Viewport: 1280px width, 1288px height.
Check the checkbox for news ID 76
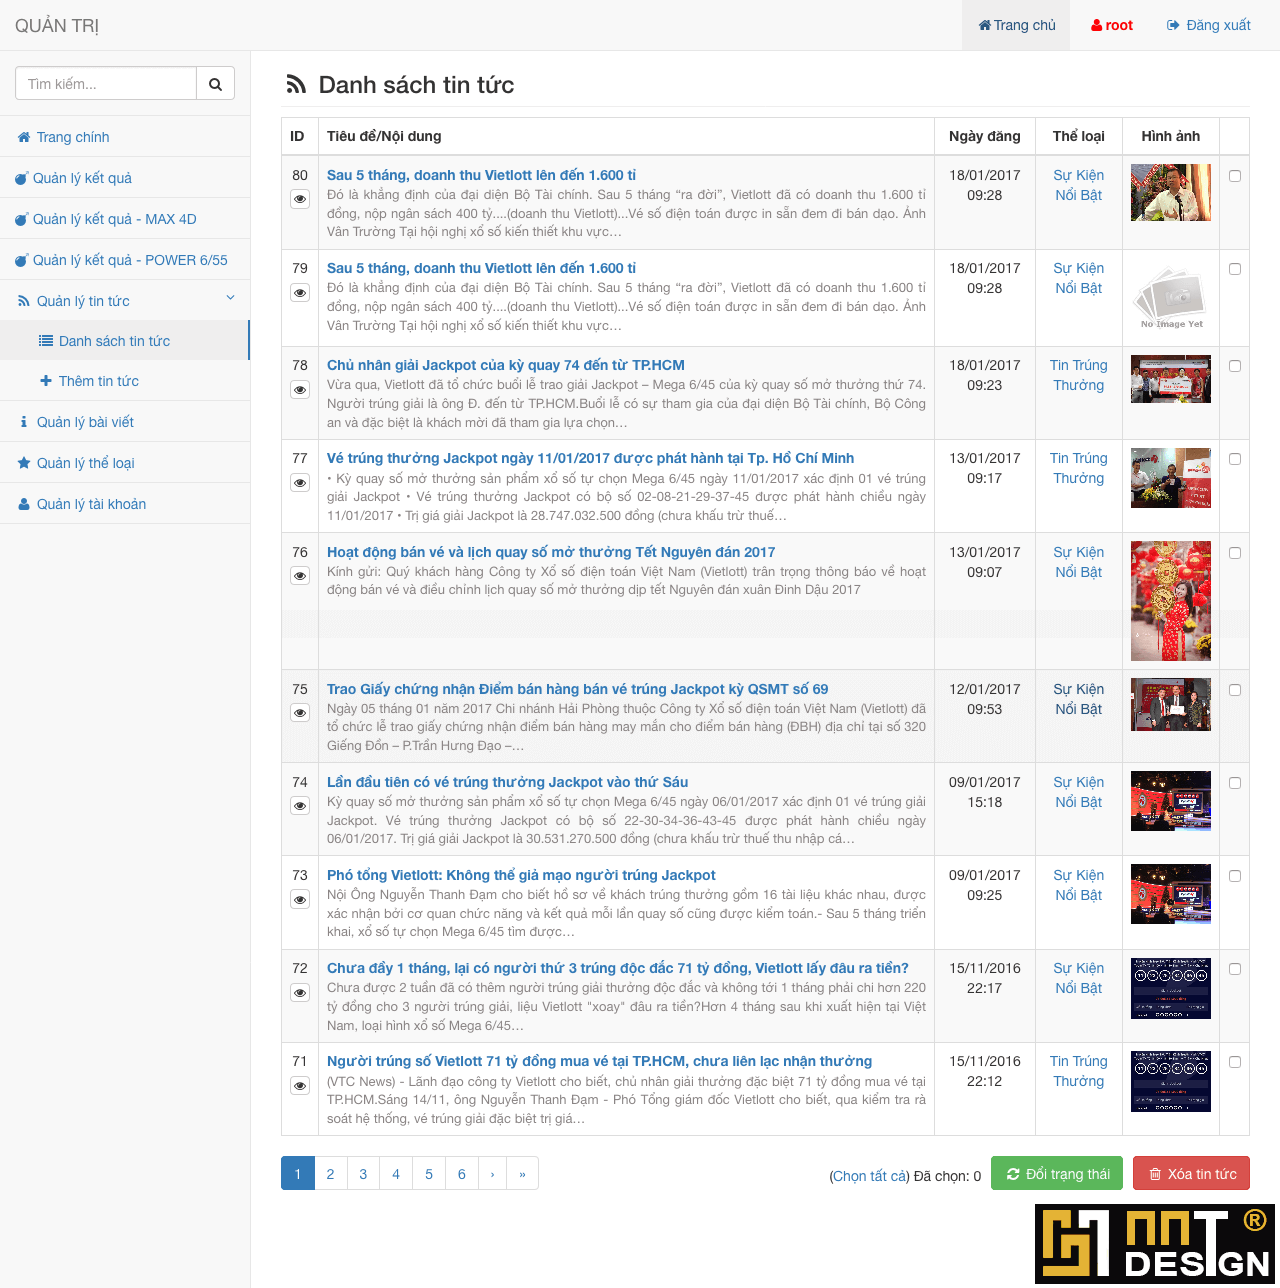(x=1235, y=553)
